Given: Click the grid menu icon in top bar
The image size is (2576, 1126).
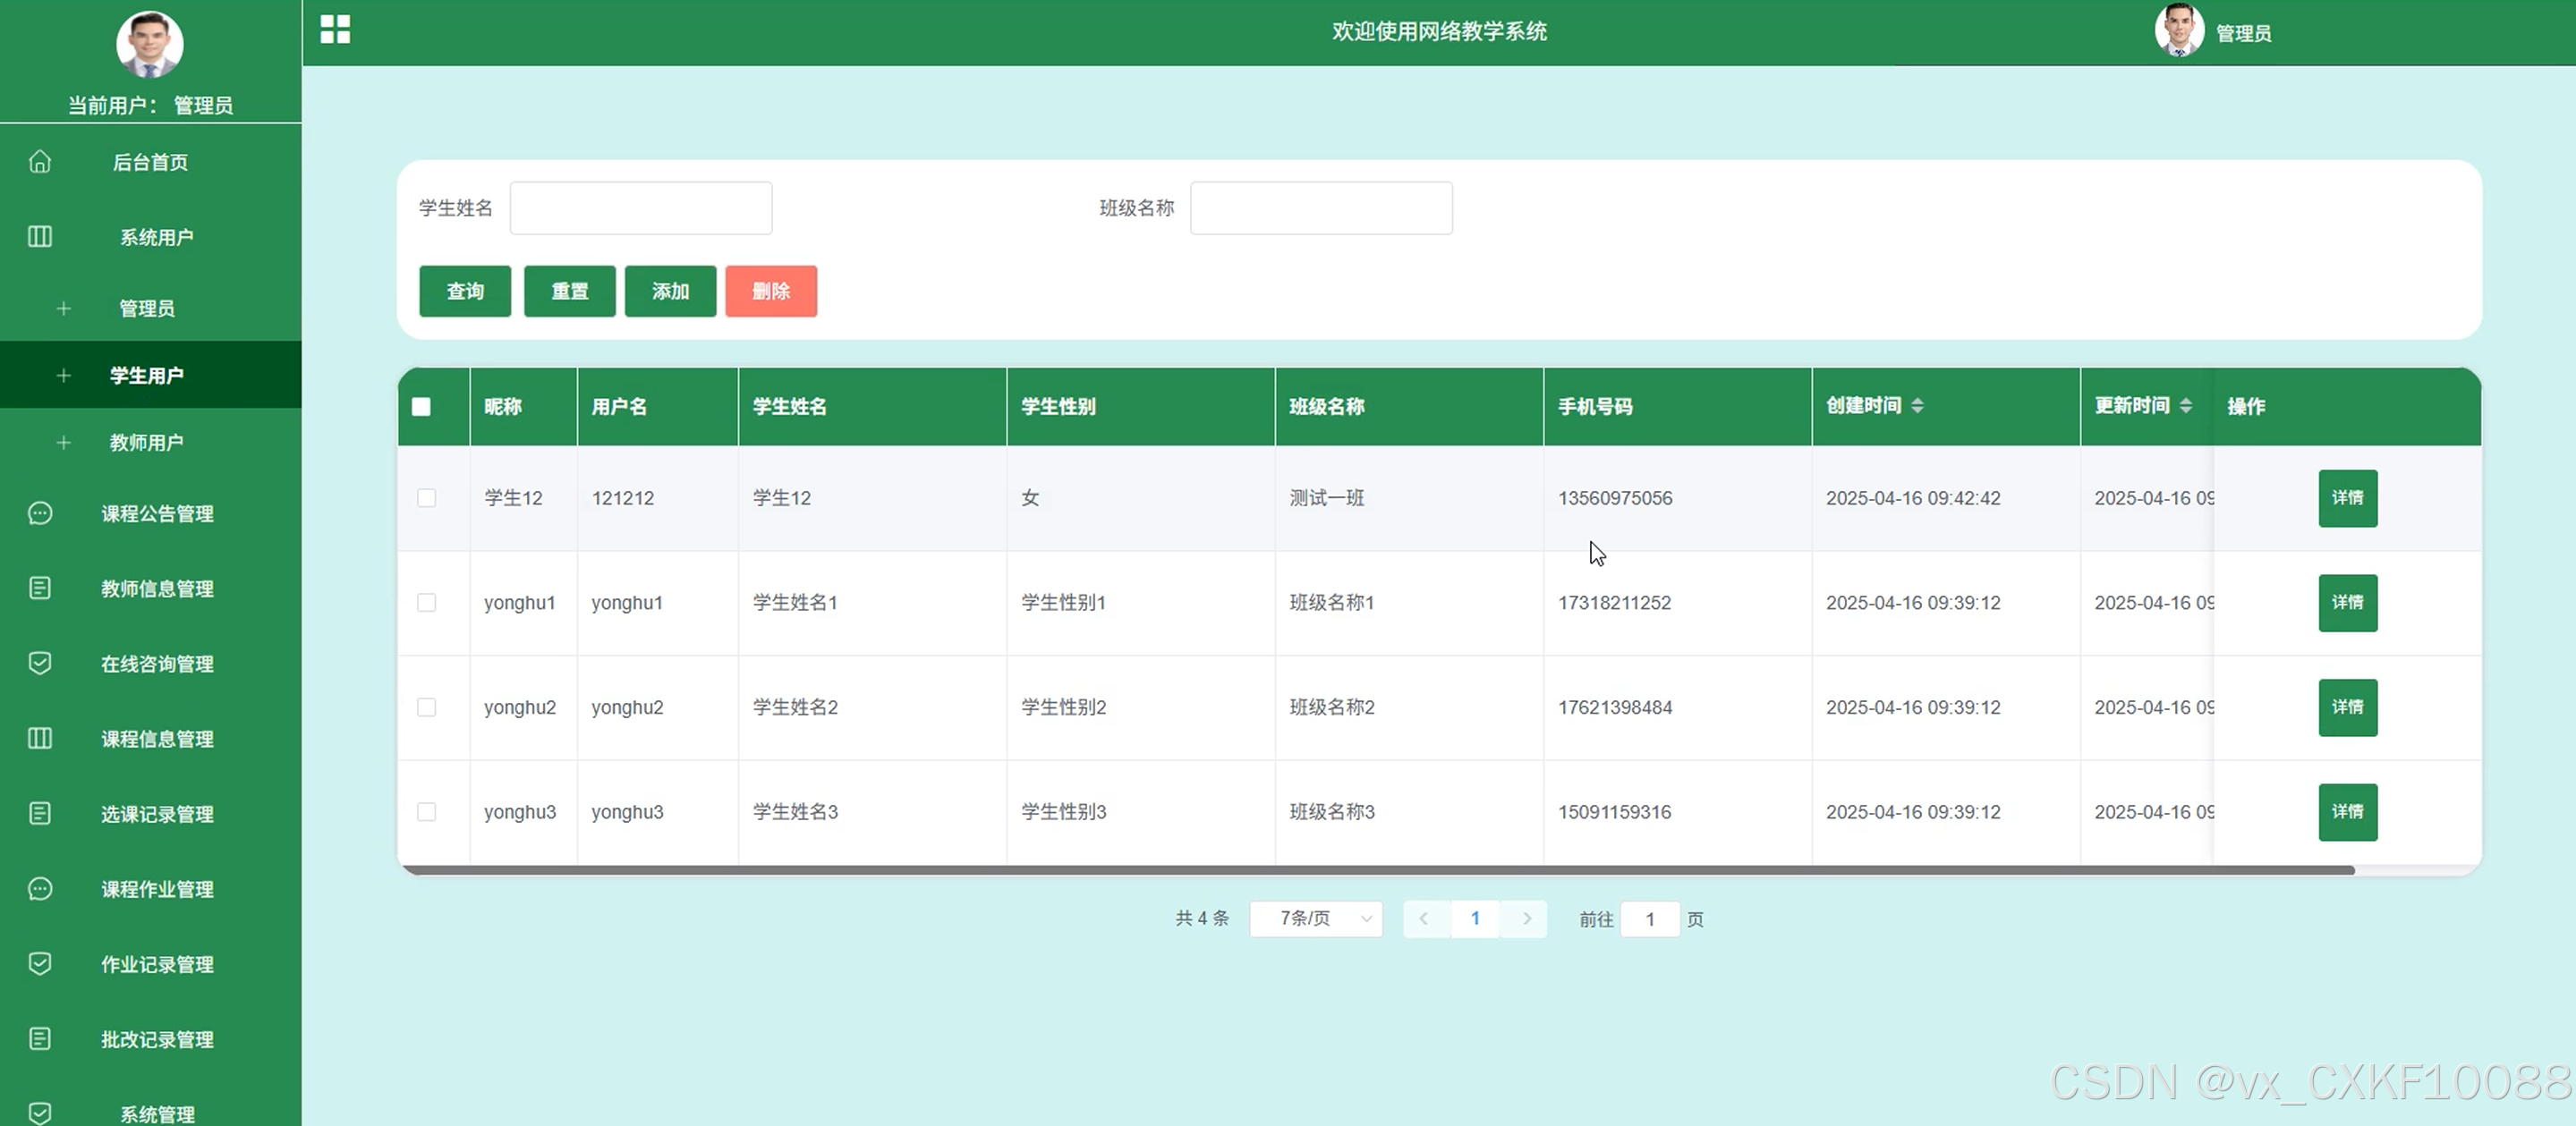Looking at the screenshot, I should [x=335, y=29].
